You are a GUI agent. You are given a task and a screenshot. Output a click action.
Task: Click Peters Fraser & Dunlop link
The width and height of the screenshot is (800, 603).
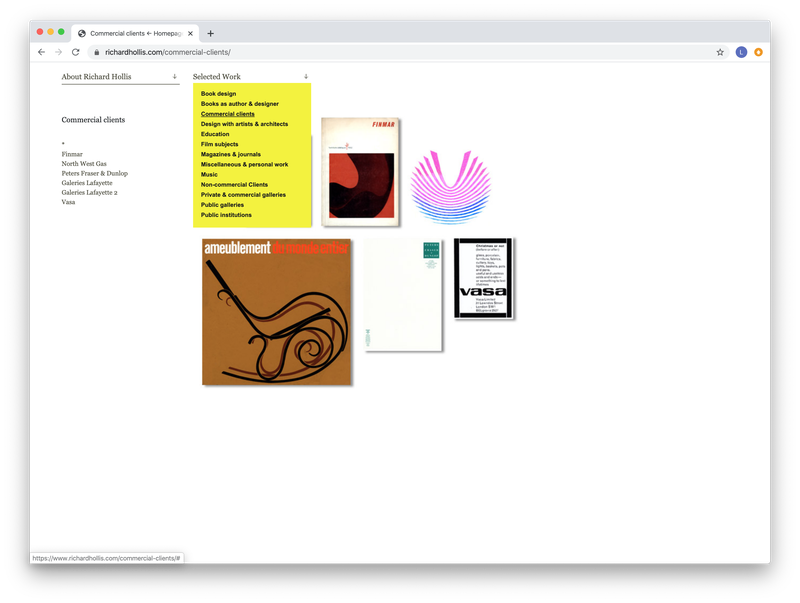click(x=95, y=173)
